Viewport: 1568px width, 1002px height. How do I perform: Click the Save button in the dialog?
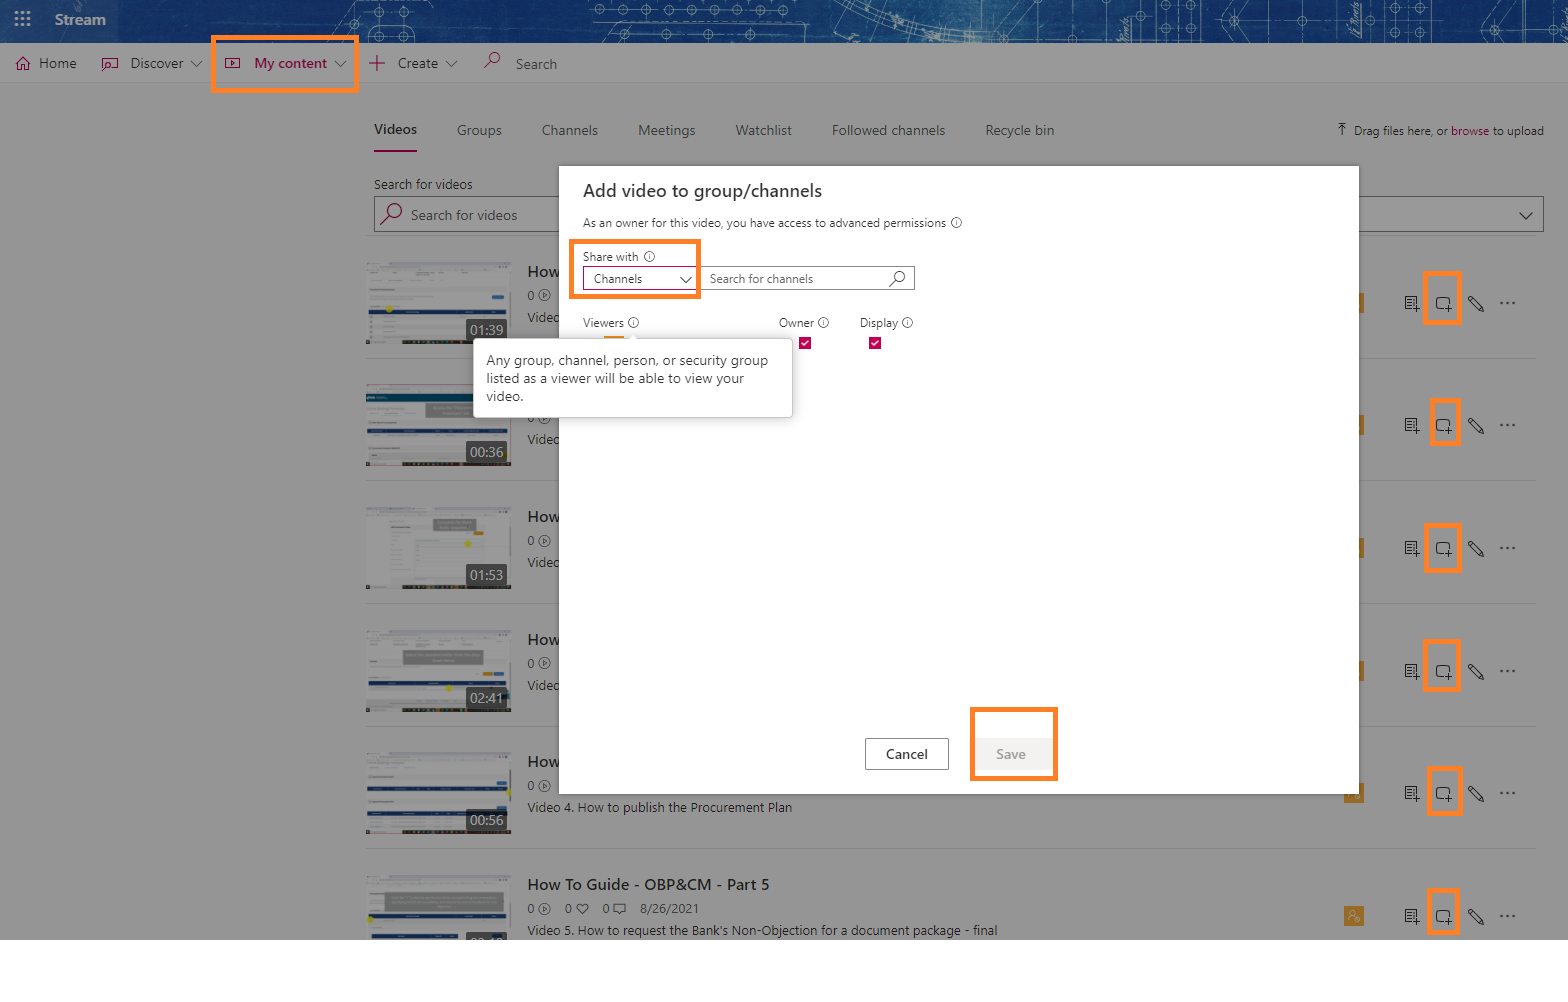(1011, 754)
